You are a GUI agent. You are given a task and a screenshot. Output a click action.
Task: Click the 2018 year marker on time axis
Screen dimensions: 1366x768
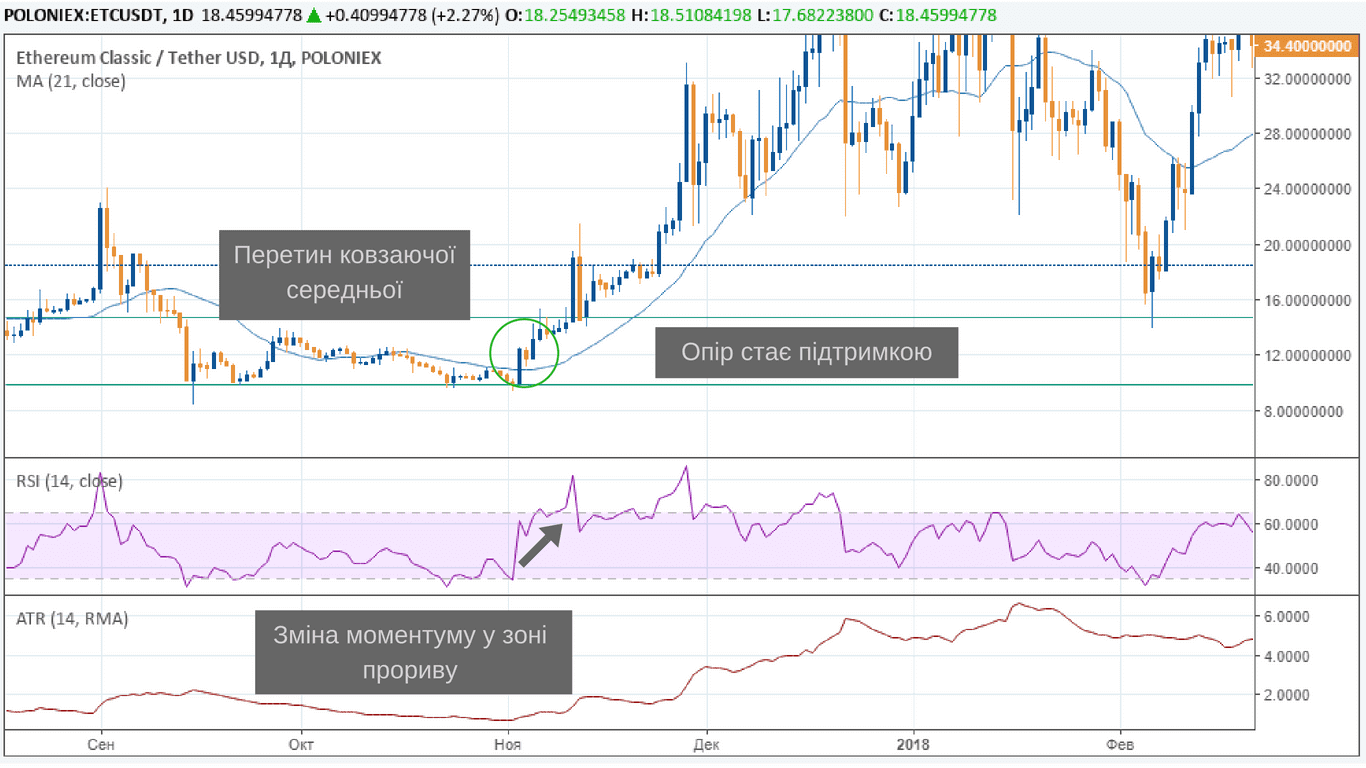(x=913, y=744)
